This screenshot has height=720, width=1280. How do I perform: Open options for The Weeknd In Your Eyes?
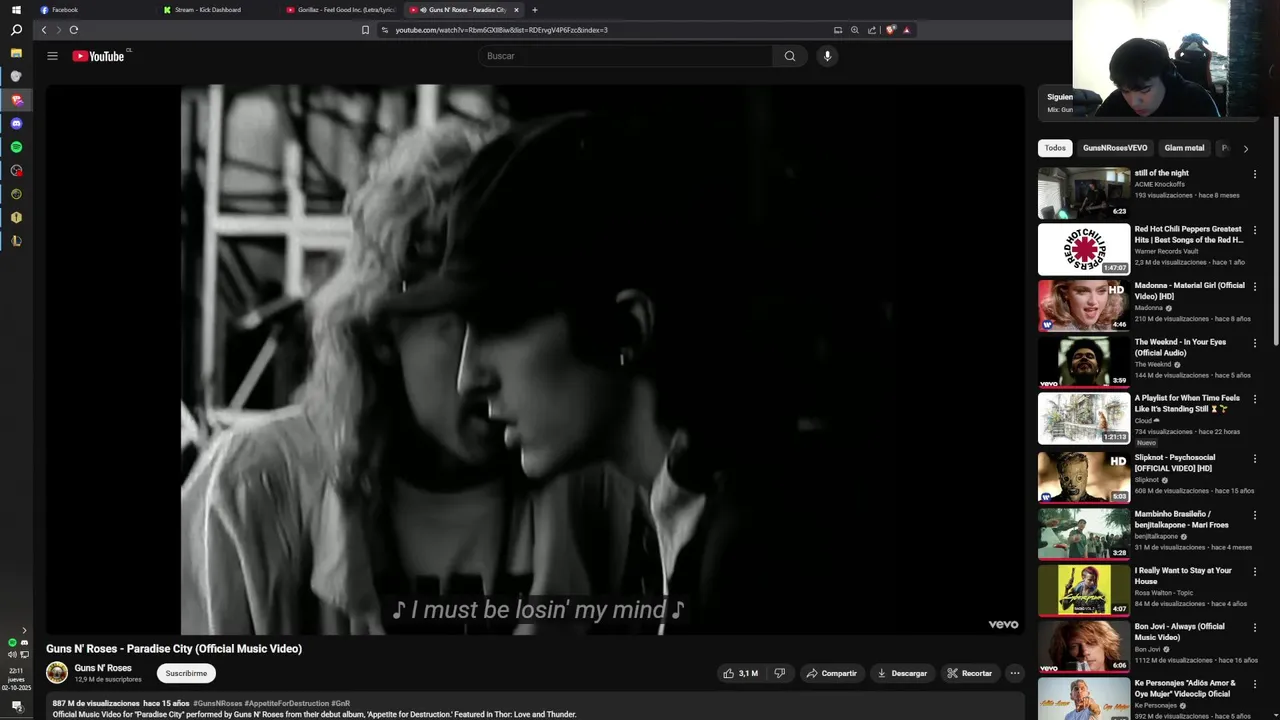pos(1255,343)
